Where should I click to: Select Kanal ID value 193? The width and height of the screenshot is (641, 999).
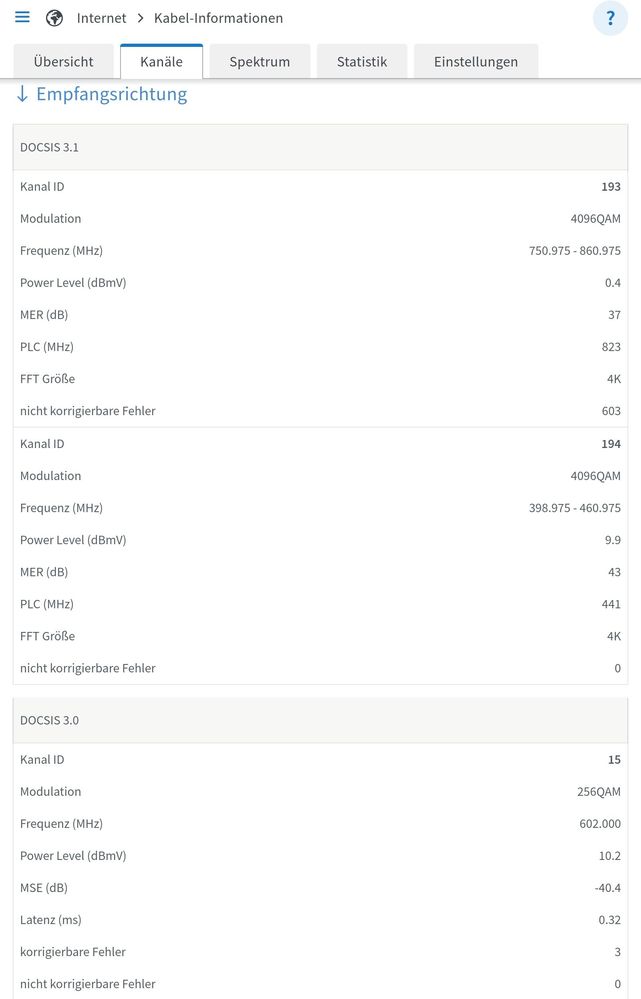click(x=611, y=187)
